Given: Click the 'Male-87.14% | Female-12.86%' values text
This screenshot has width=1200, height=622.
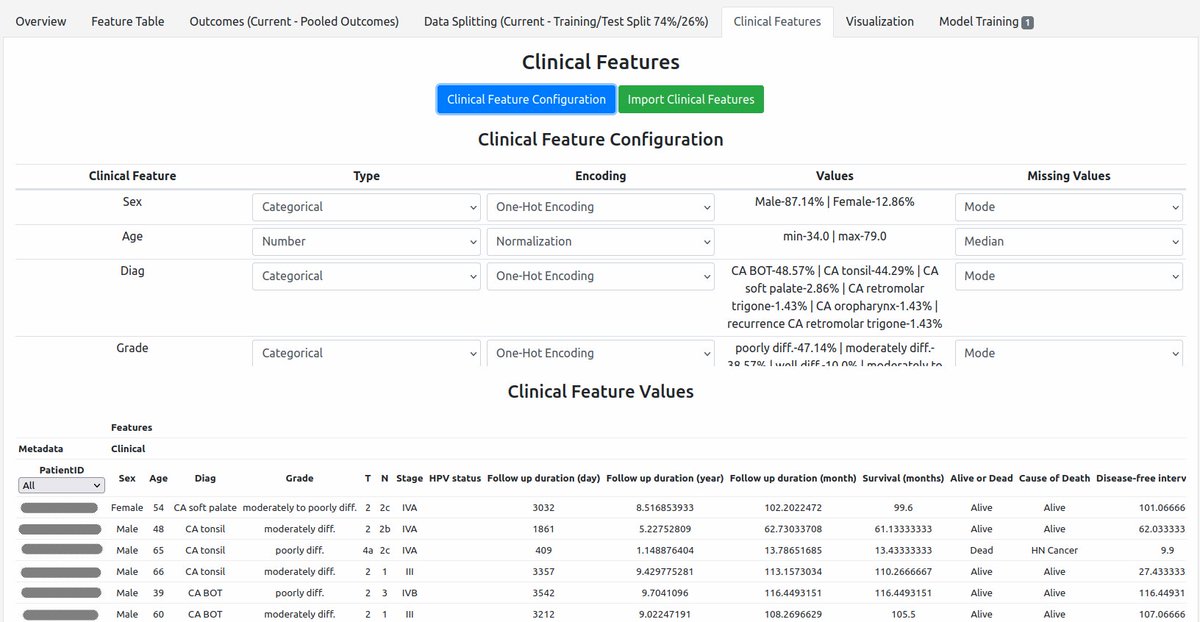Looking at the screenshot, I should (834, 202).
